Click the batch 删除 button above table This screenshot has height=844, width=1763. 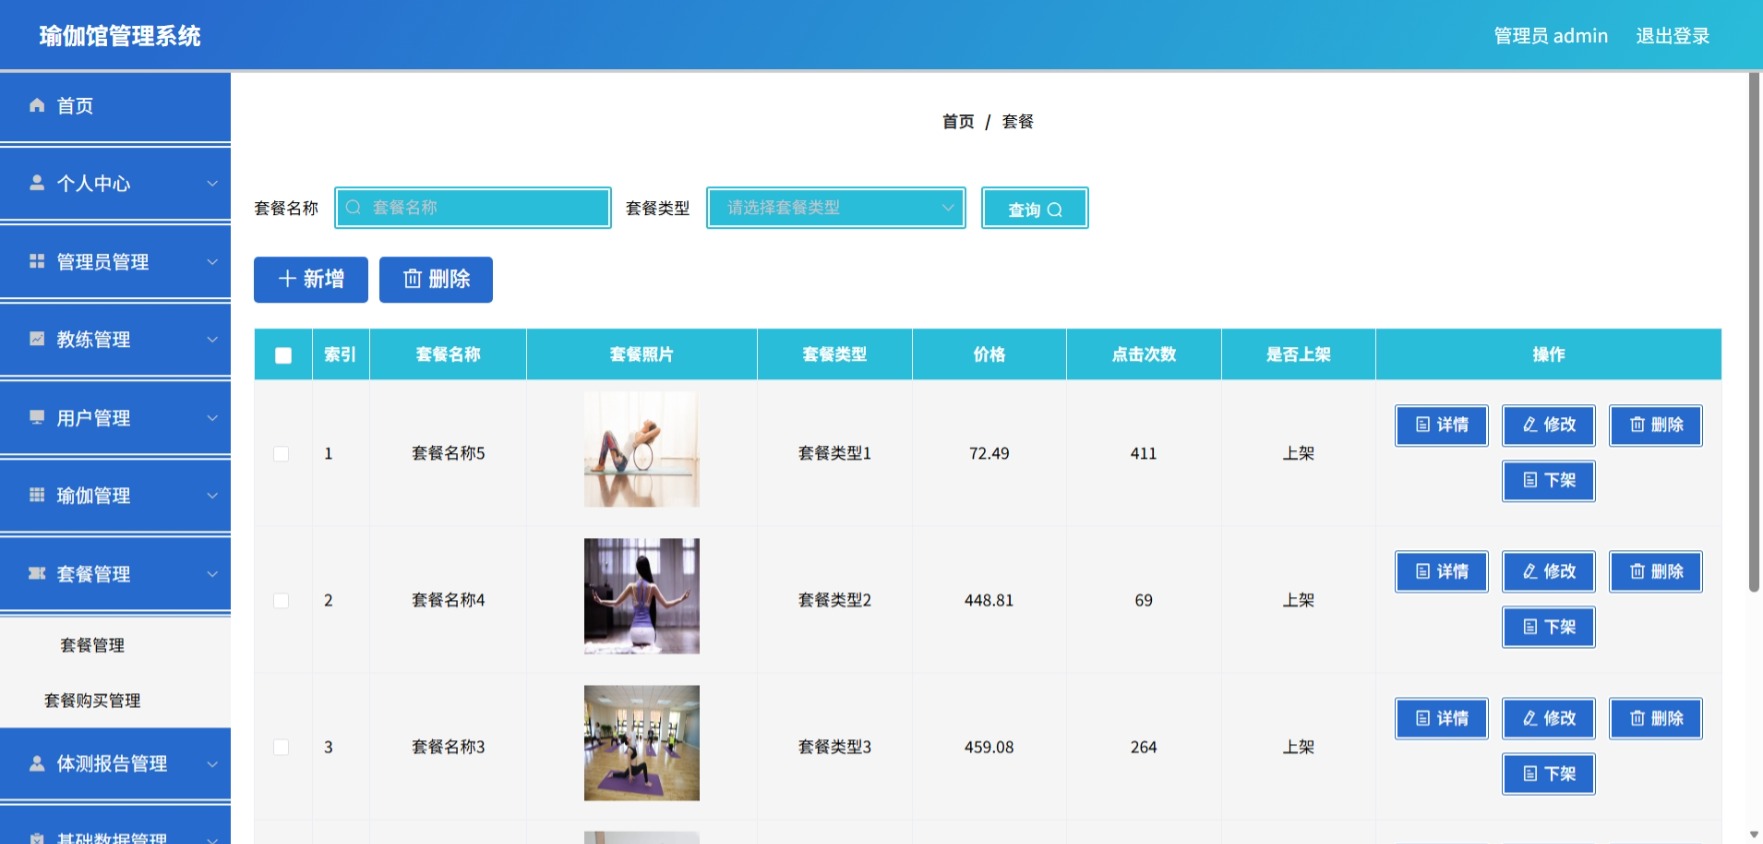click(436, 279)
